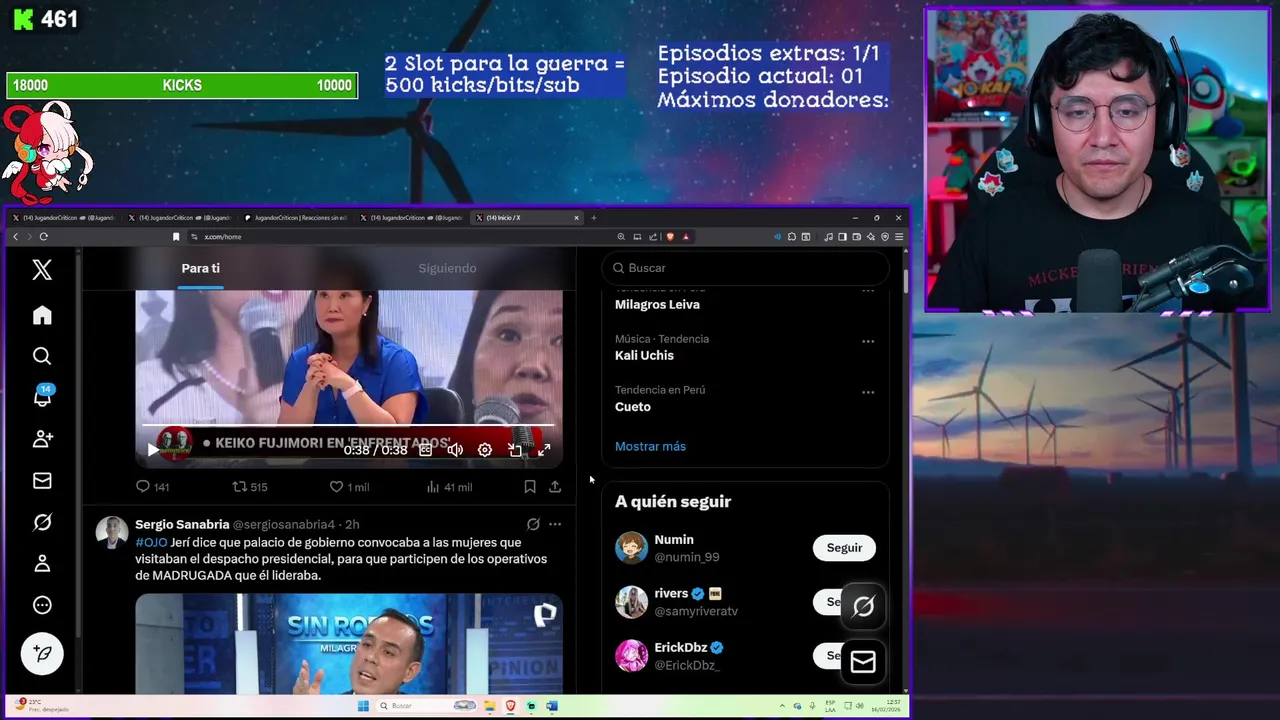Click the Brave shield icon in address bar

pyautogui.click(x=670, y=237)
